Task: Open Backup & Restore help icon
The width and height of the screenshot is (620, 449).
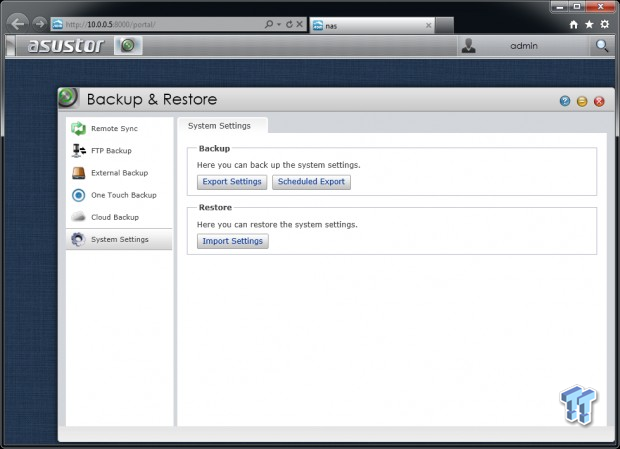Action: pos(565,101)
